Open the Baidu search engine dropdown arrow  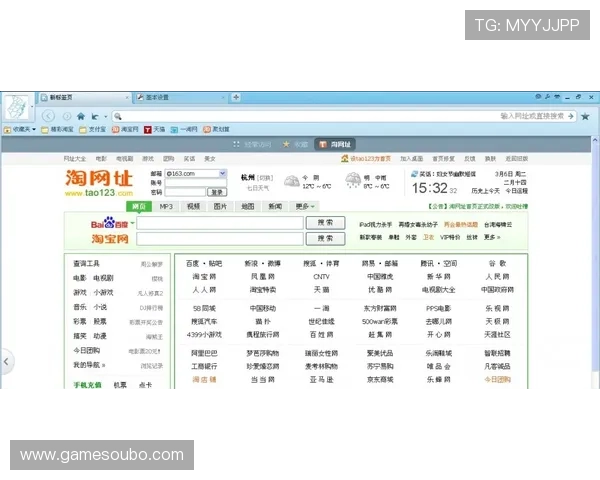point(132,223)
